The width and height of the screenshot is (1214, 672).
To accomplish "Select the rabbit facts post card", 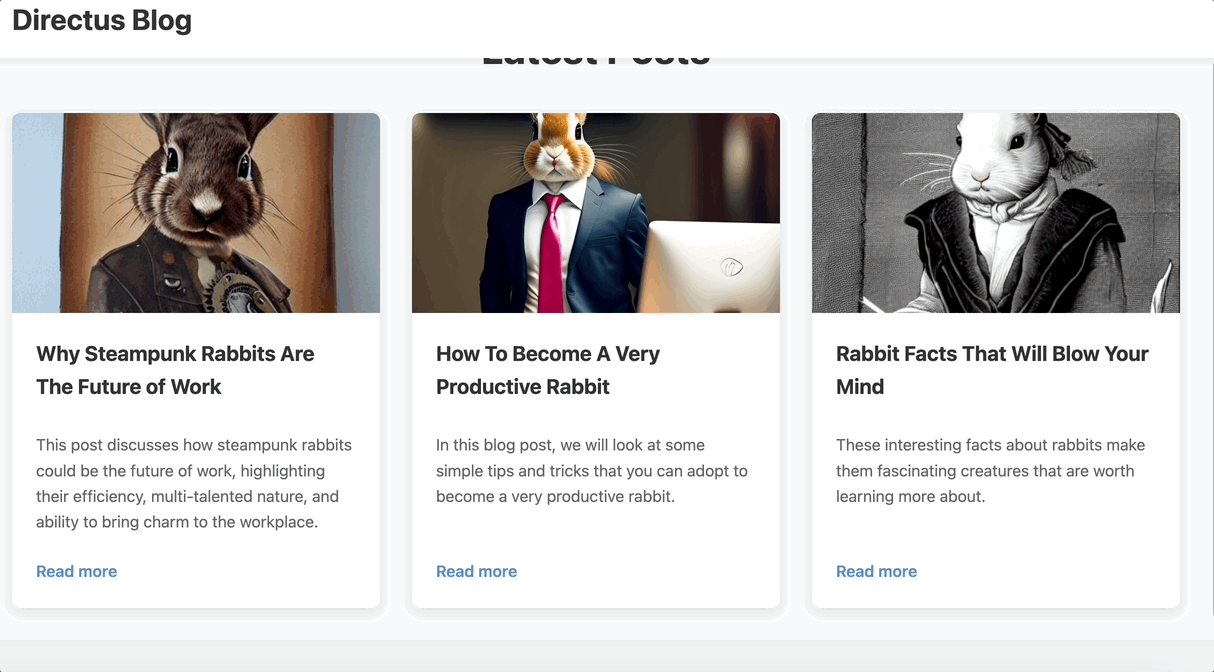I will click(x=995, y=362).
